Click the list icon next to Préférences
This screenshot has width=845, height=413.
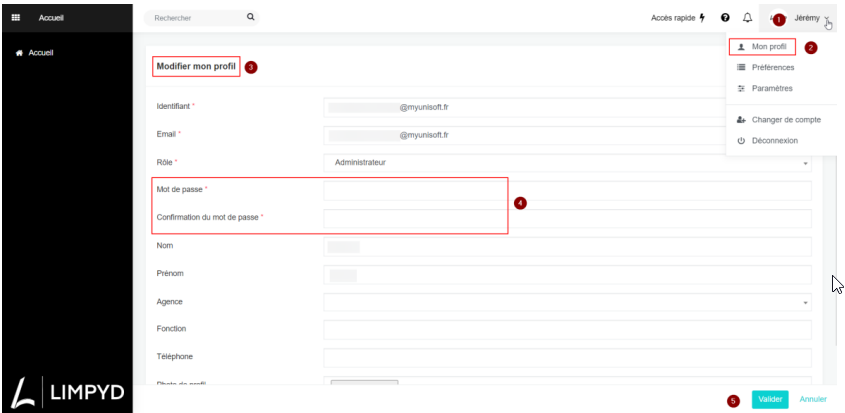[741, 67]
